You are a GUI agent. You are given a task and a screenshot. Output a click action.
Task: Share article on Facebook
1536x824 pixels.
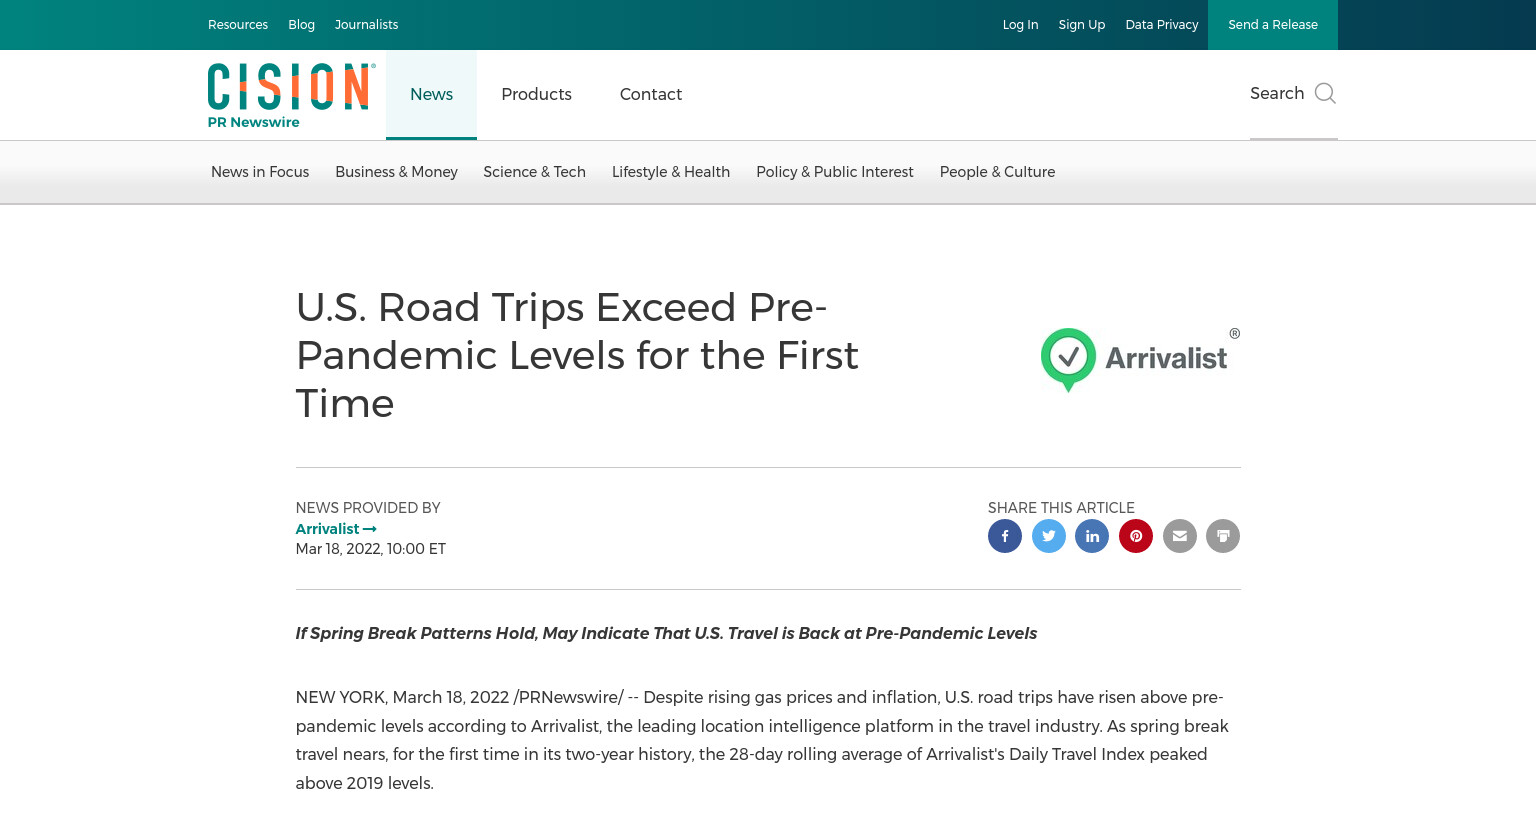pos(1005,536)
